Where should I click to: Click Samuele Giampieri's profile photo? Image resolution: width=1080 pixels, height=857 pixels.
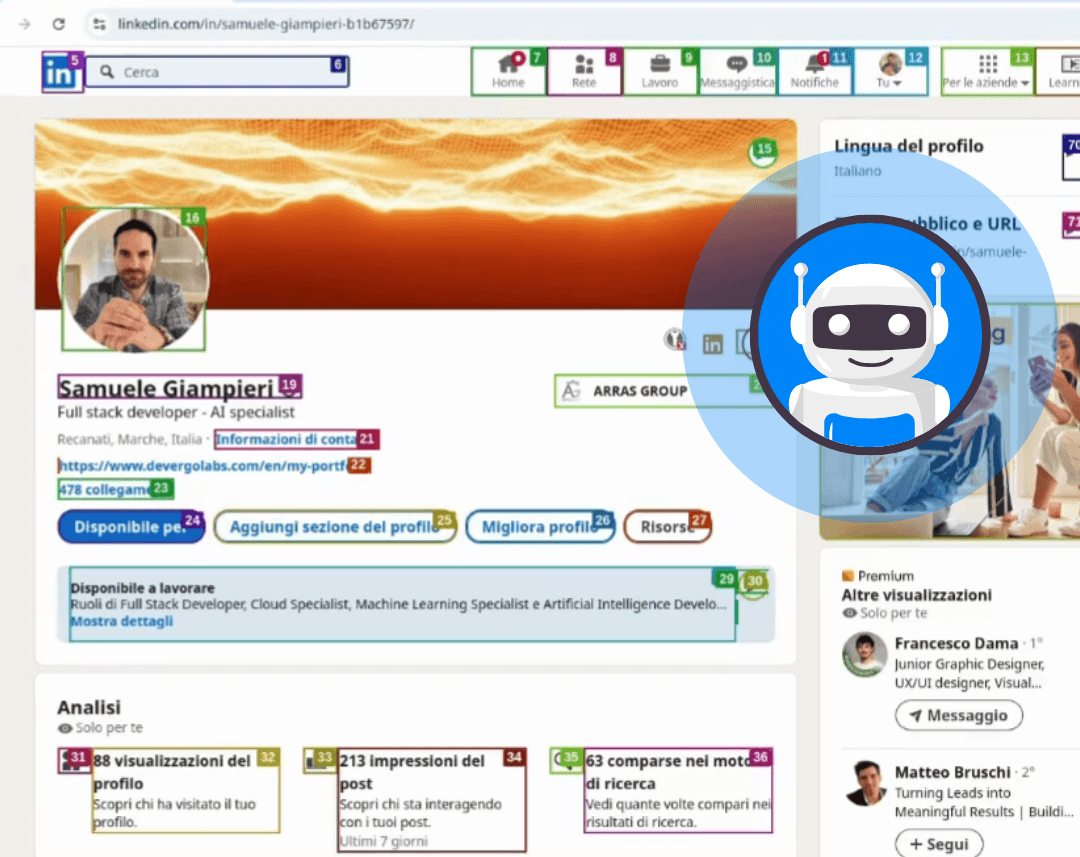(x=134, y=279)
